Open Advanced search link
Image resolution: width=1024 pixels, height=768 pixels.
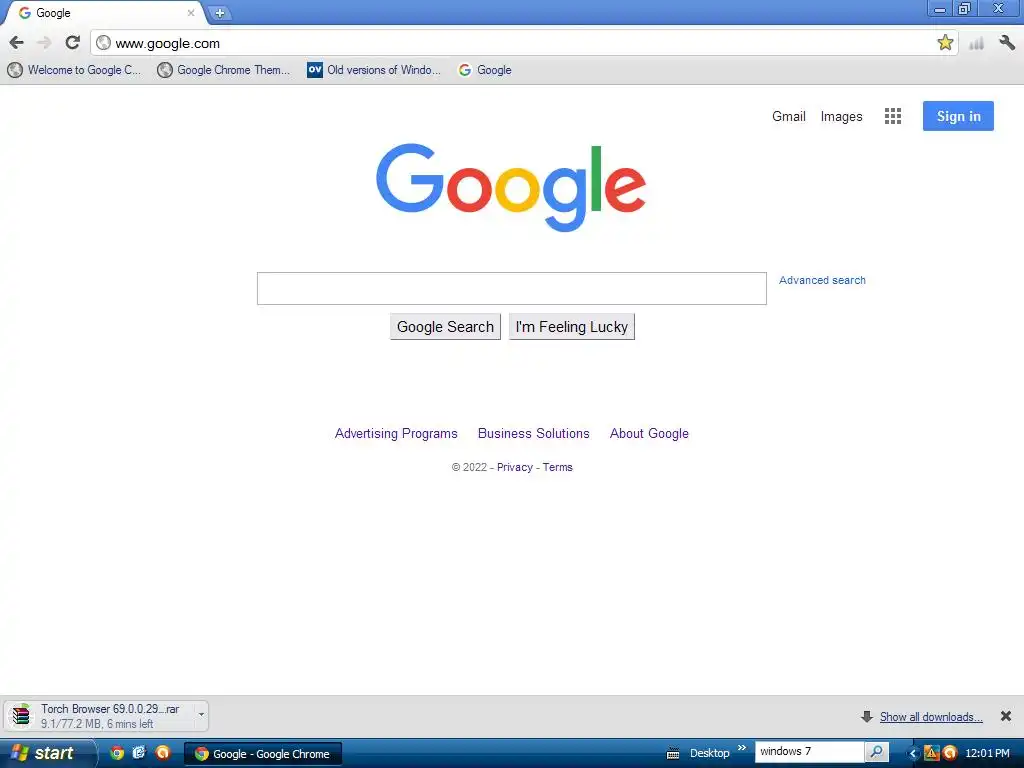[x=822, y=280]
